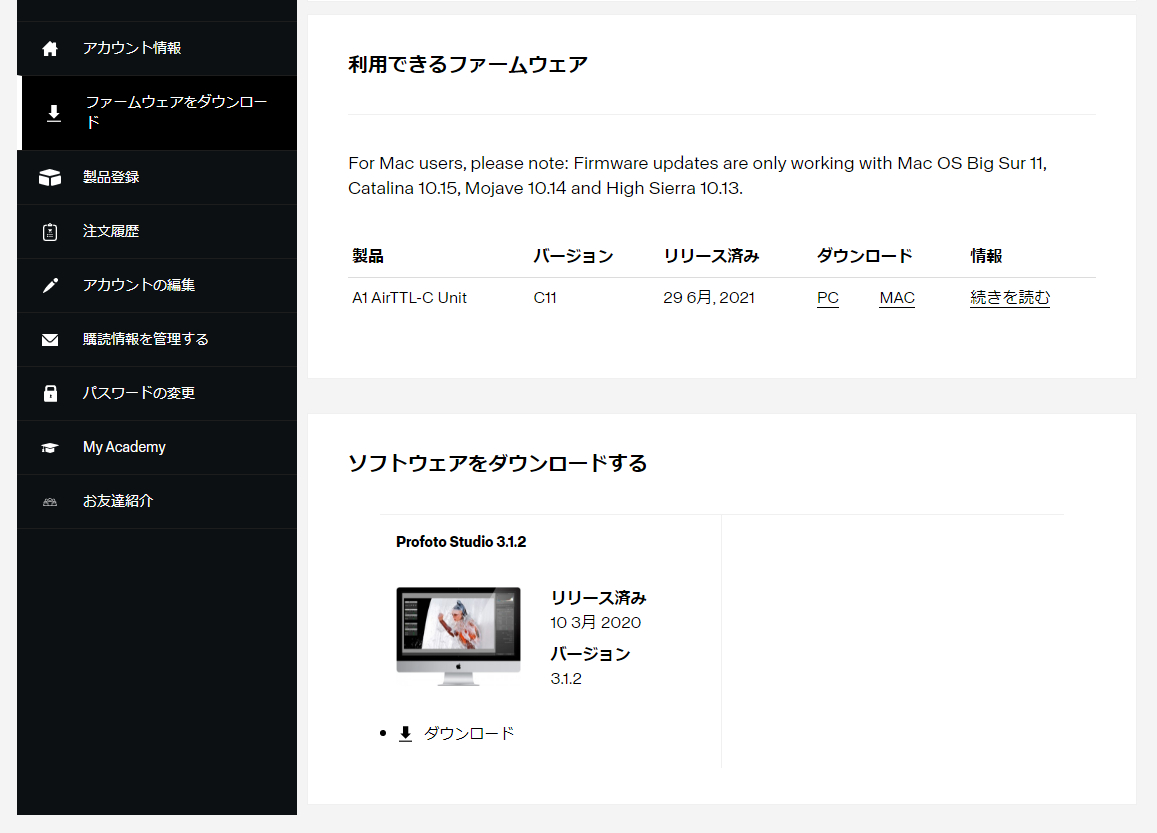This screenshot has width=1157, height=833.
Task: Click the リリース済み table column header
Action: coord(711,256)
